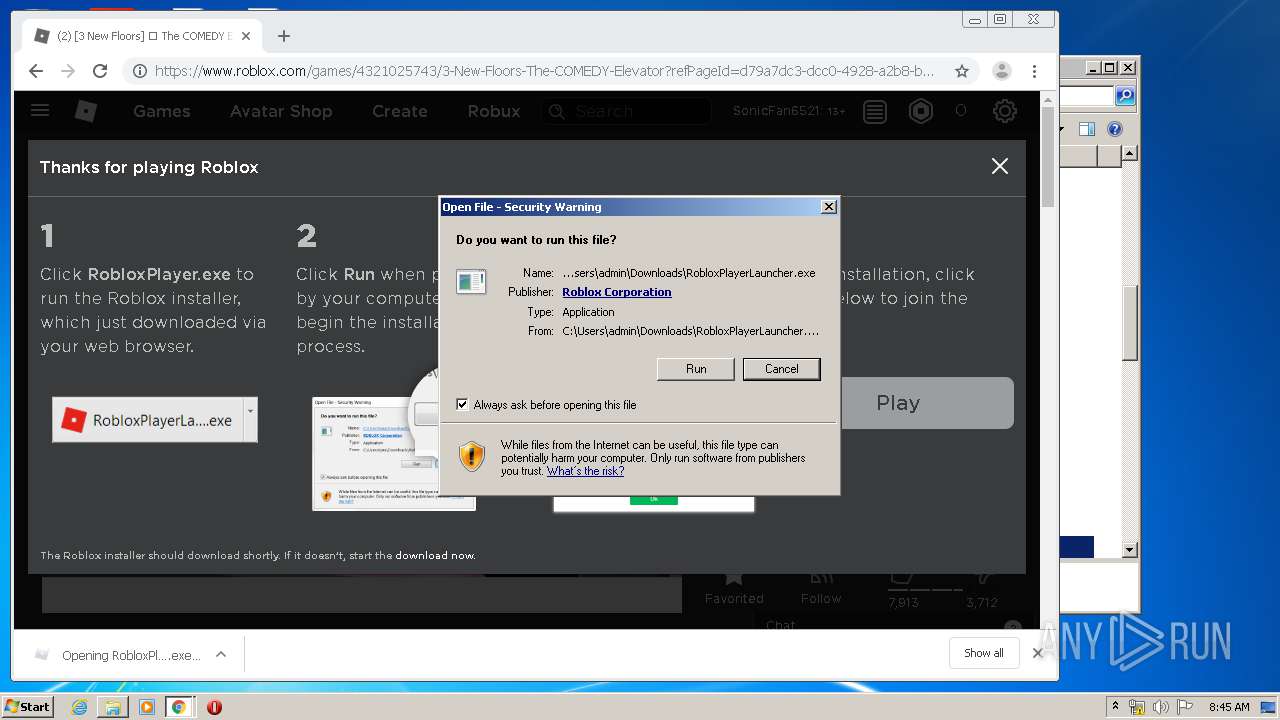The height and width of the screenshot is (720, 1280).
Task: Open SonicFan6521 profile link
Action: [x=776, y=111]
